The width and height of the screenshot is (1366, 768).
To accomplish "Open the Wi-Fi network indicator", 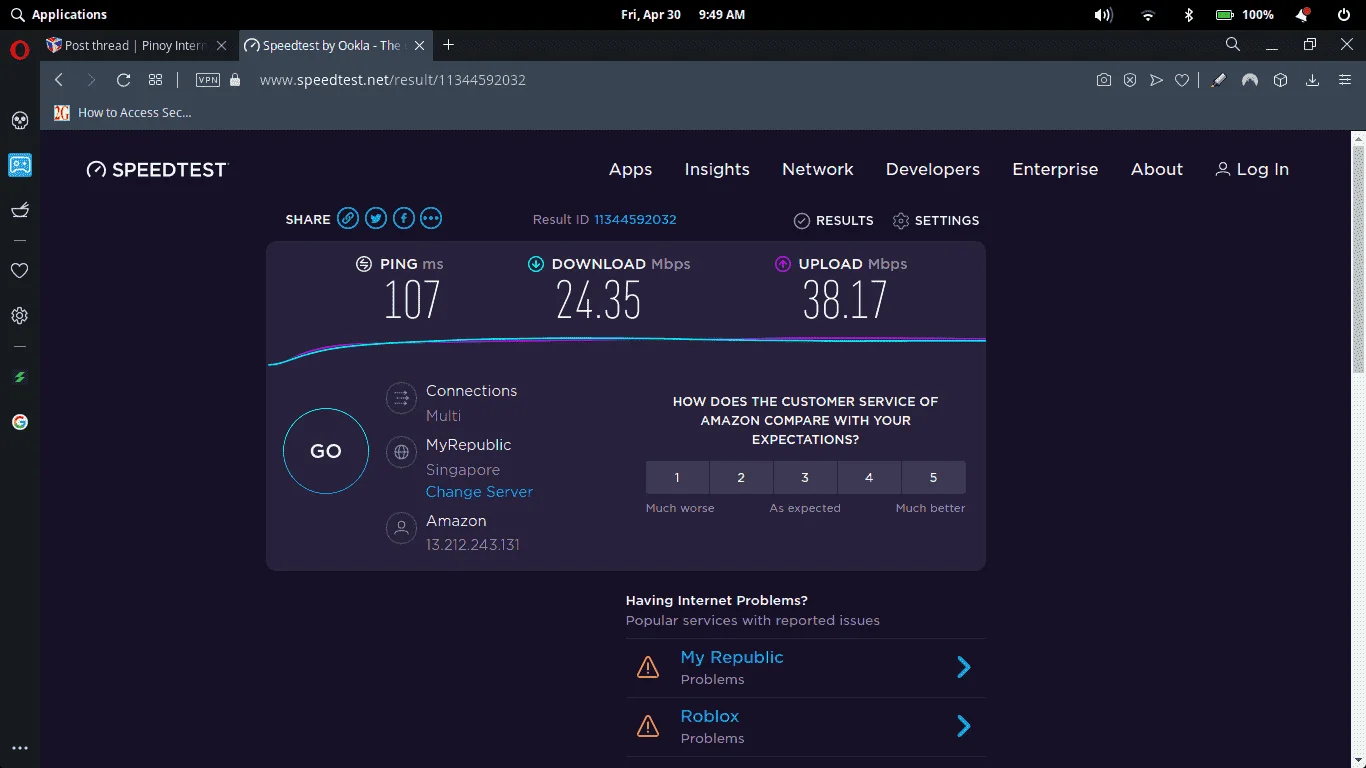I will tap(1148, 15).
